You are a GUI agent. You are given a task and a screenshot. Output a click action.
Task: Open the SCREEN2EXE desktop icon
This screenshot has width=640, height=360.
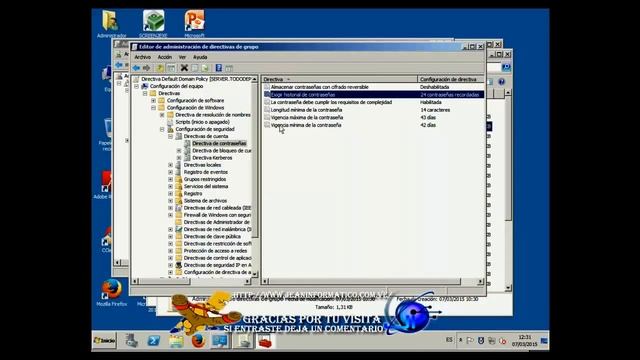point(153,21)
